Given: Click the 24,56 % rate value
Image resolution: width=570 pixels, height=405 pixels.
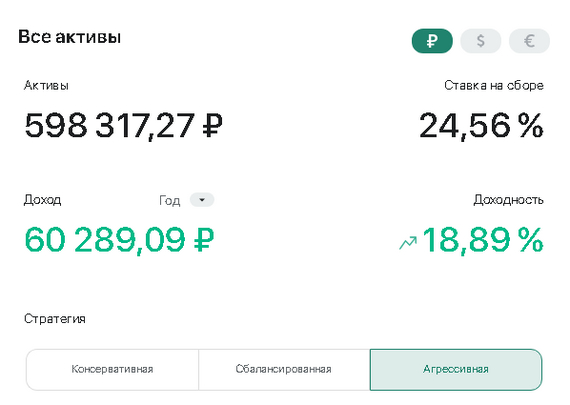Looking at the screenshot, I should [x=481, y=125].
